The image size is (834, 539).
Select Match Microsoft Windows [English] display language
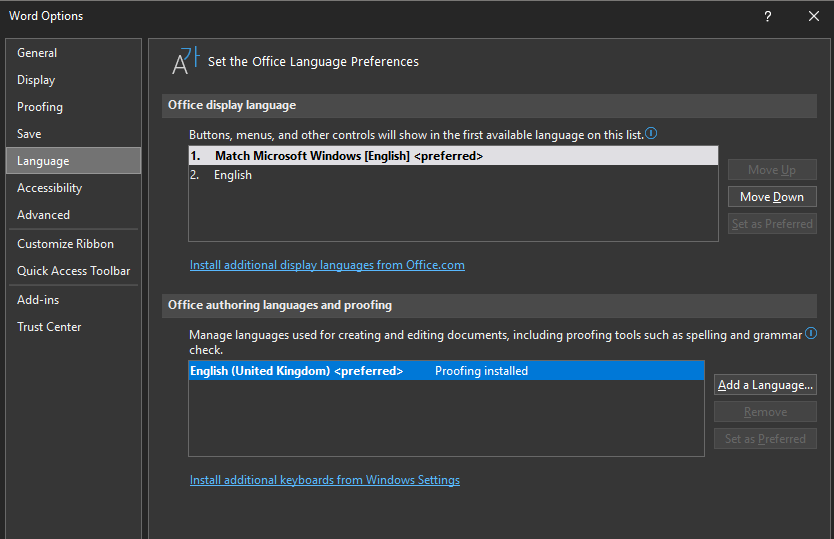coord(453,156)
